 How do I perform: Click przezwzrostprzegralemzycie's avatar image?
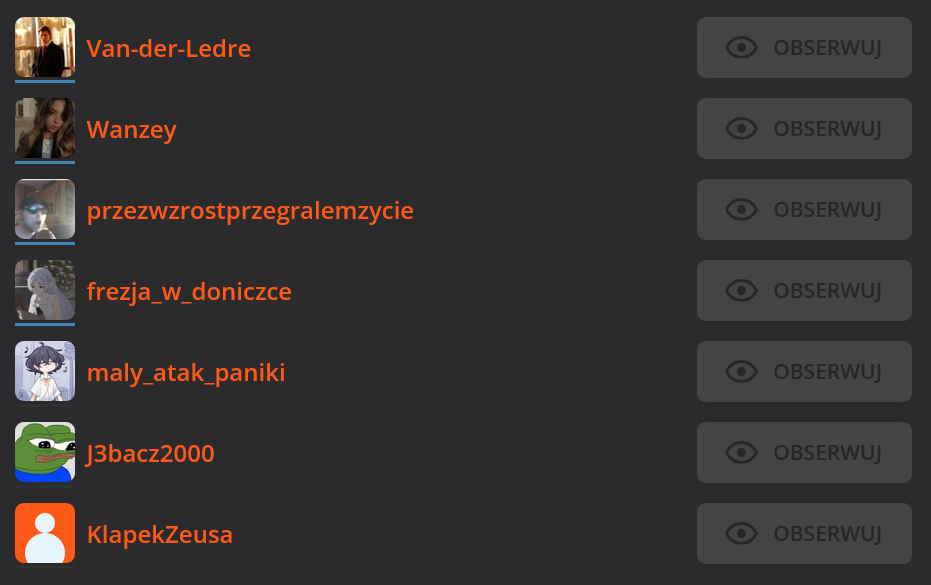(x=45, y=209)
